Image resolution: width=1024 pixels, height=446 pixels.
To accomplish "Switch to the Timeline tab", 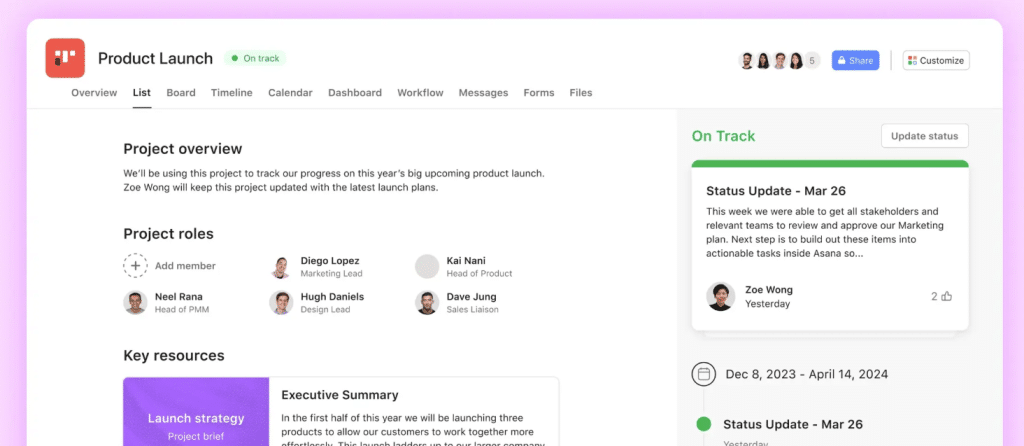I will [x=231, y=93].
